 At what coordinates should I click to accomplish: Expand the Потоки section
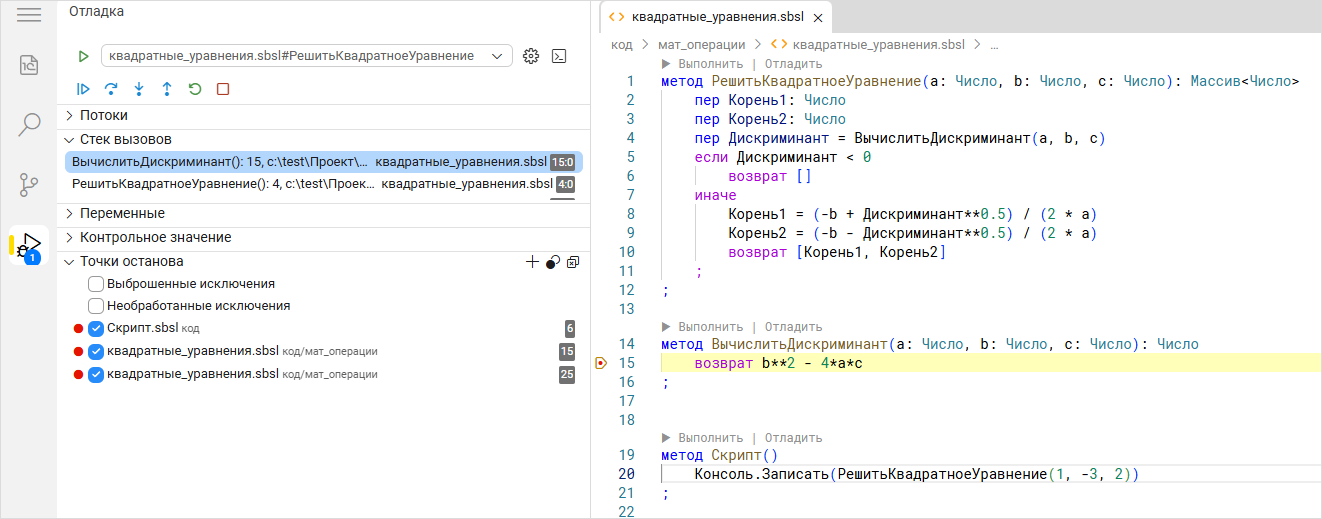pyautogui.click(x=104, y=116)
